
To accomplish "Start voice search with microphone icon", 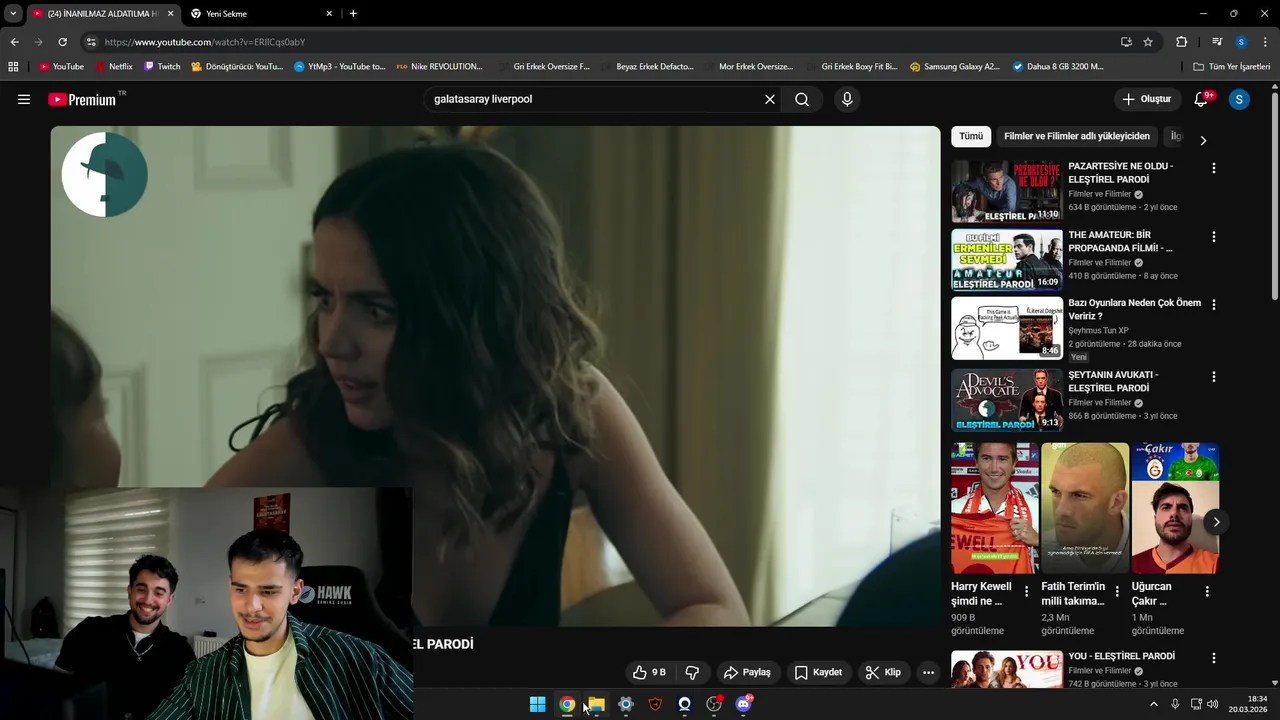I will coord(847,99).
